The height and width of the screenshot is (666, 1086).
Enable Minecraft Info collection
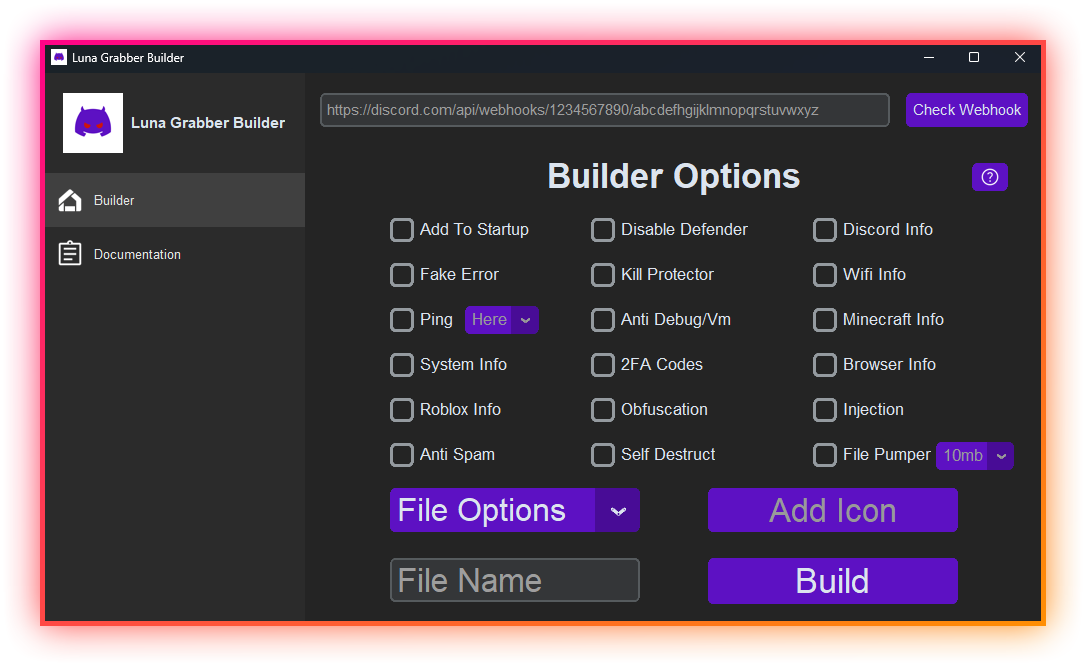coord(824,320)
